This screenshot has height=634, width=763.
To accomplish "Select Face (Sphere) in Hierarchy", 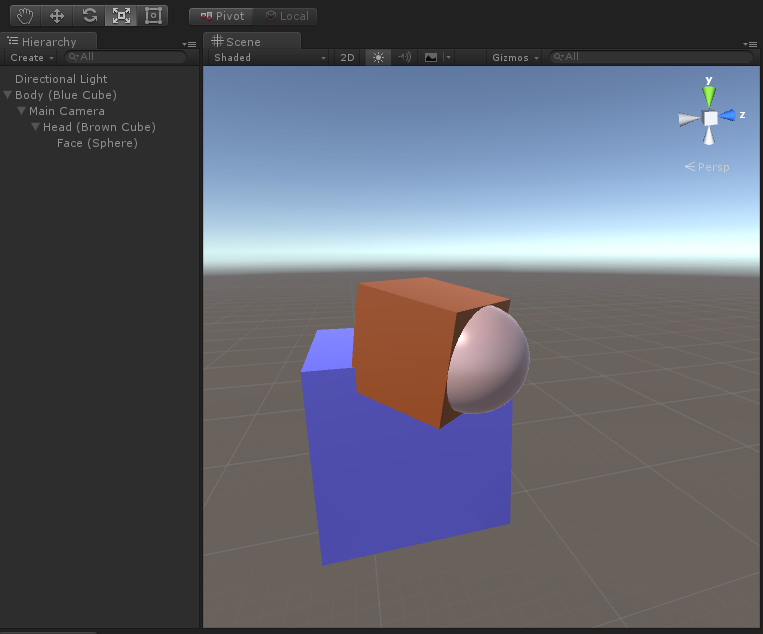I will point(97,143).
